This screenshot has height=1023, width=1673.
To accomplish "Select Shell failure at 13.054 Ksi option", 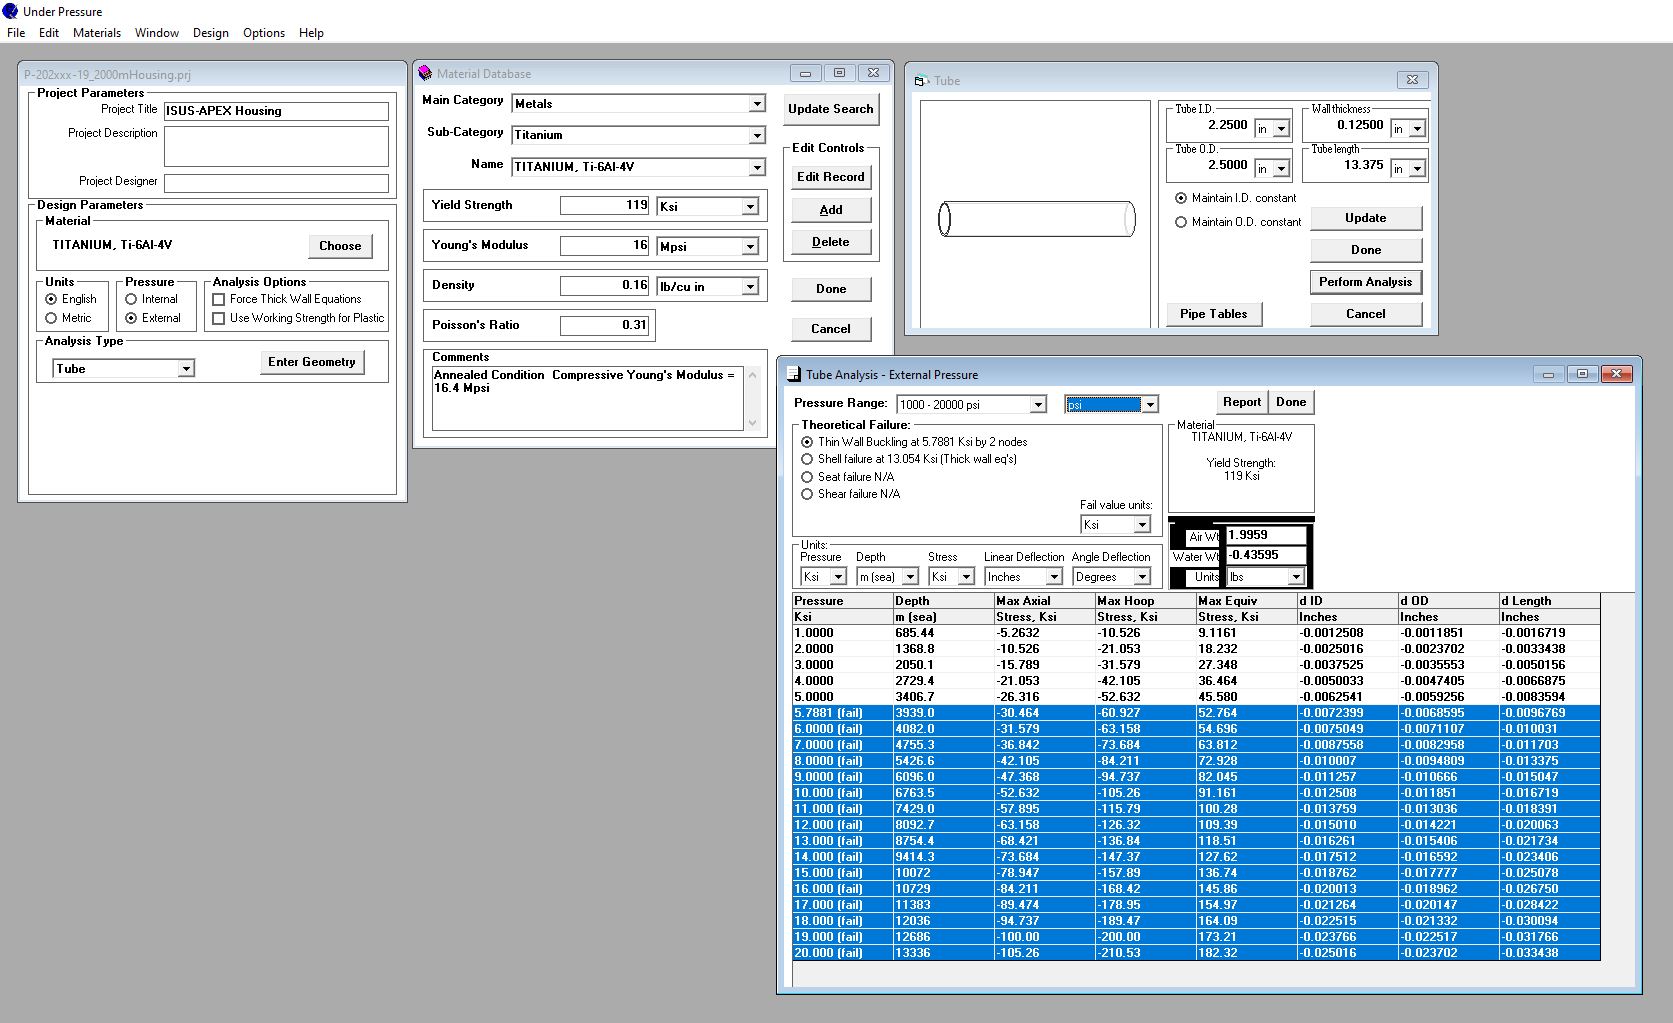I will [807, 459].
